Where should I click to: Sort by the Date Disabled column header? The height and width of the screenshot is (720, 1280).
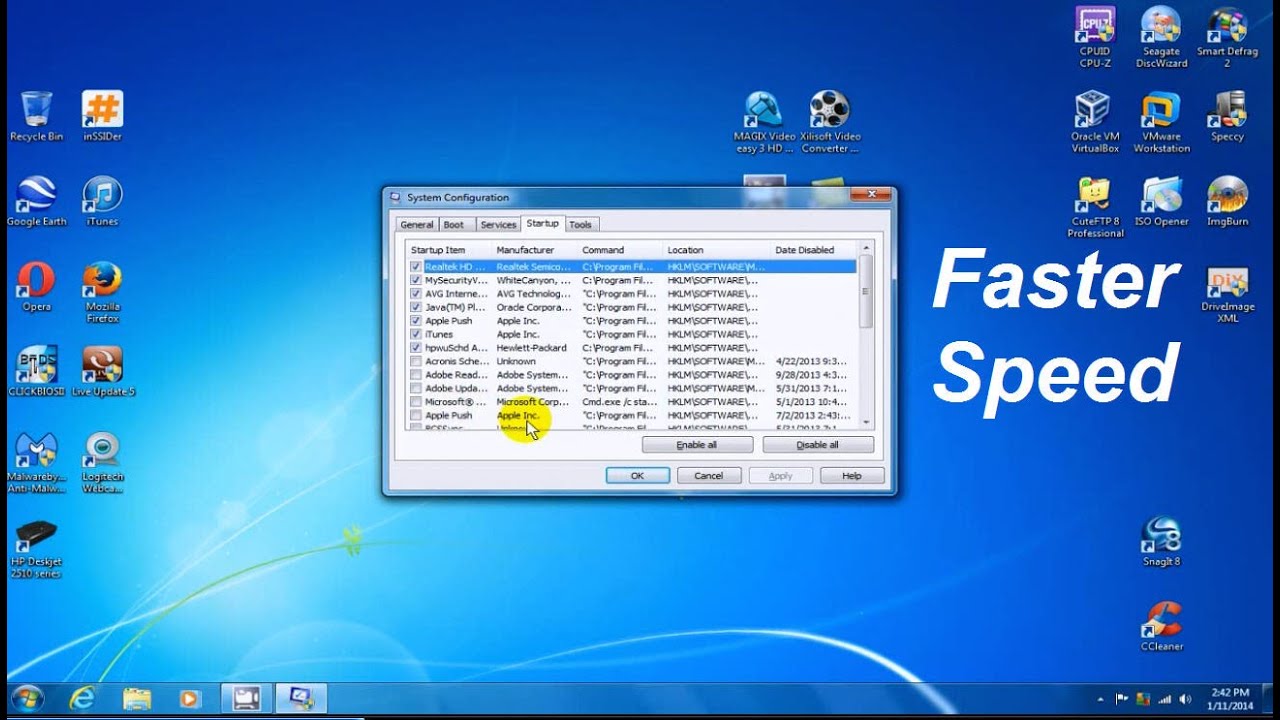click(x=814, y=250)
